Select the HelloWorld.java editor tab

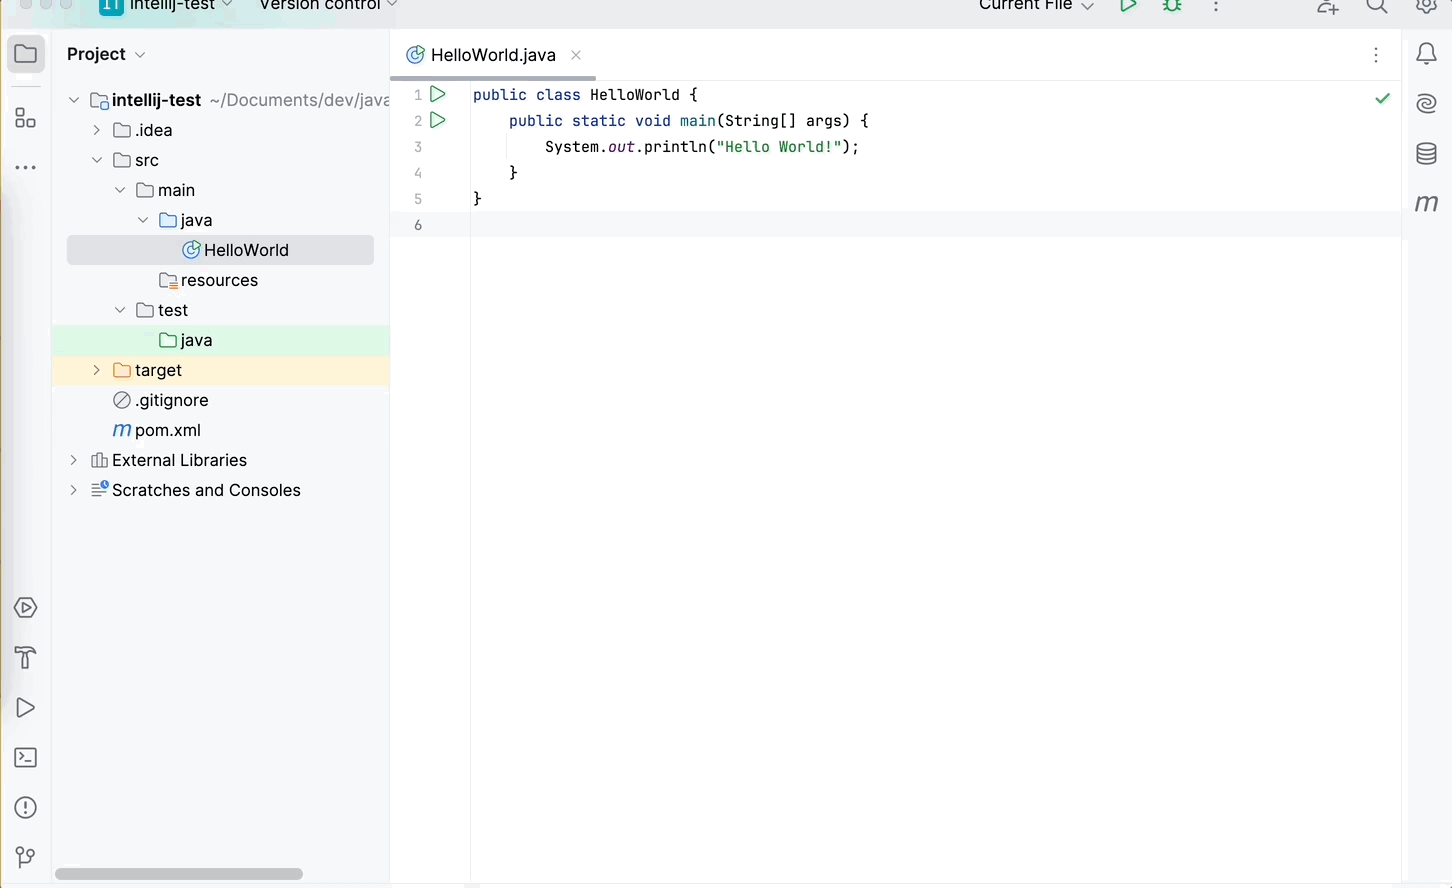(x=493, y=55)
